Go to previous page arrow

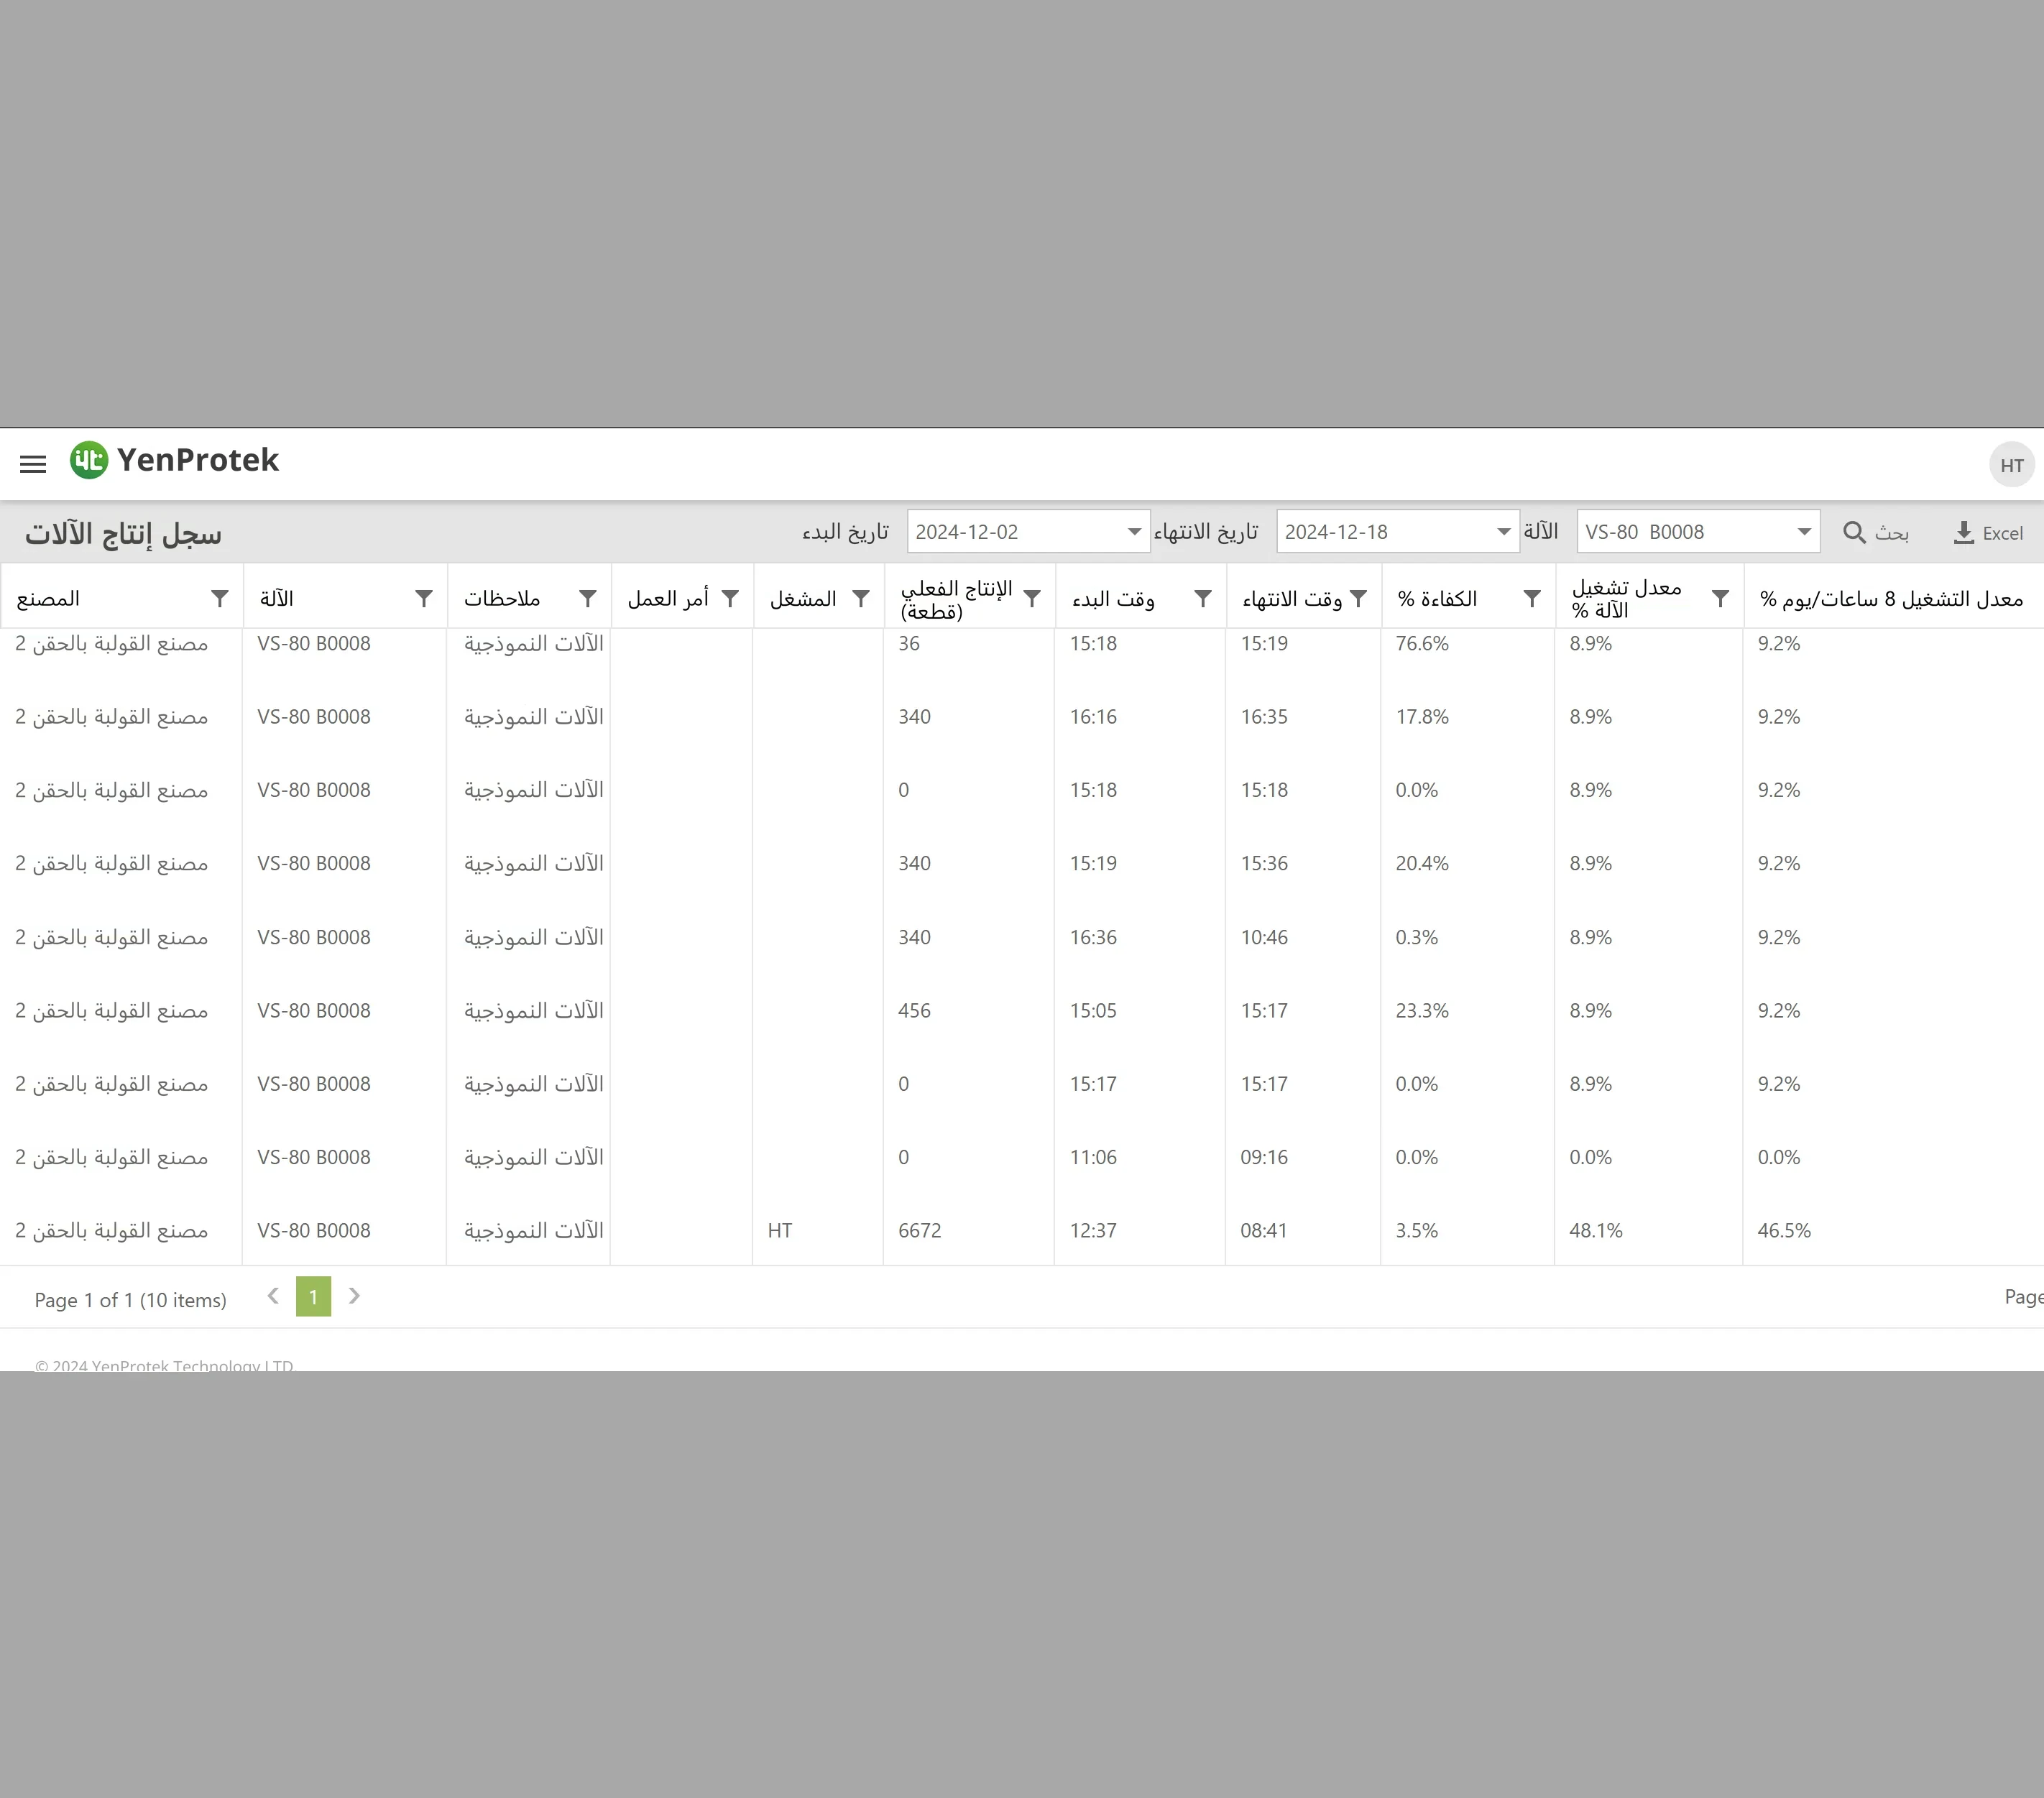[x=273, y=1296]
